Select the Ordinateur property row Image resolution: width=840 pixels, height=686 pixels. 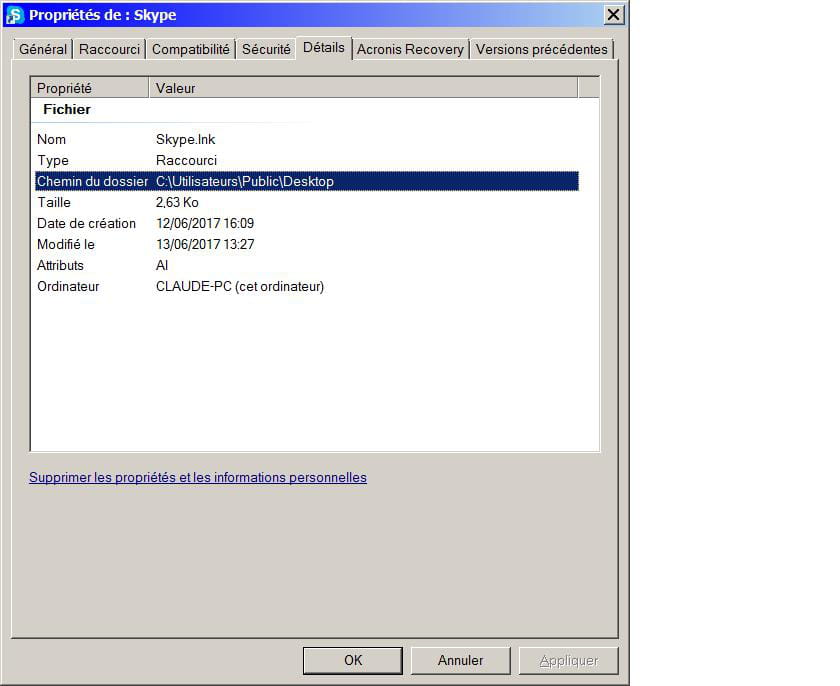[x=307, y=286]
